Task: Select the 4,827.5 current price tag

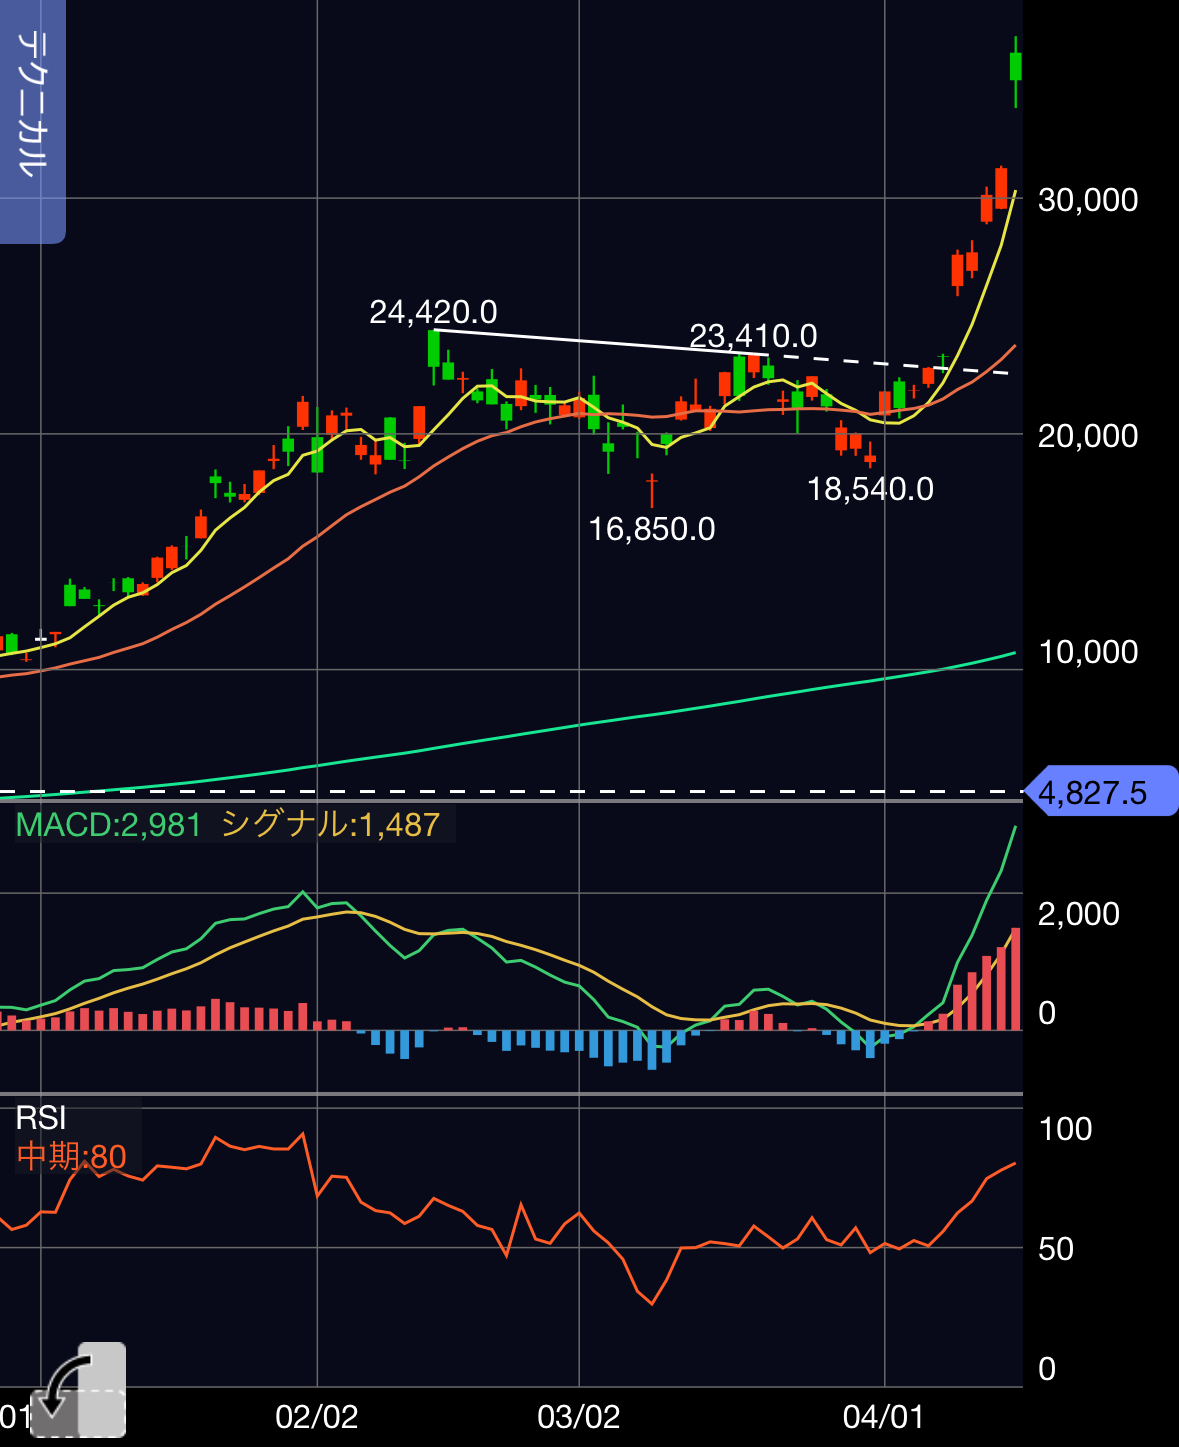Action: point(1100,792)
